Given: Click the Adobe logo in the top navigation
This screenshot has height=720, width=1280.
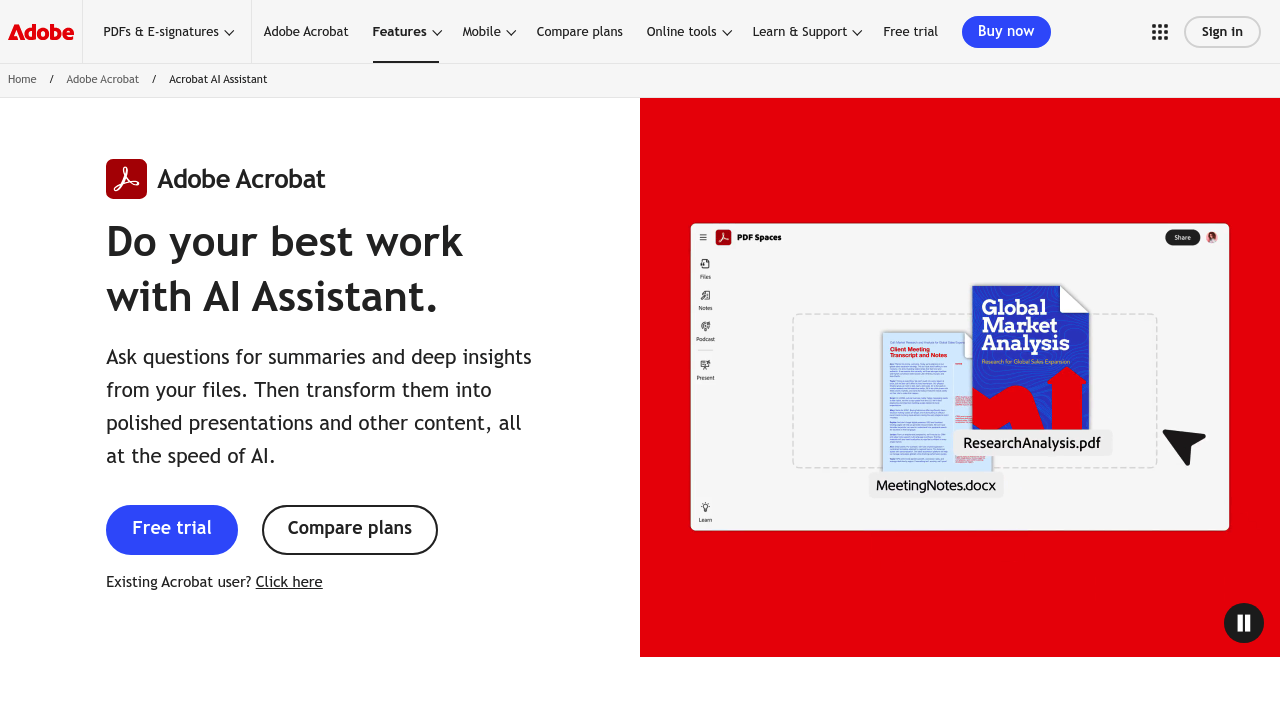Looking at the screenshot, I should (40, 30).
